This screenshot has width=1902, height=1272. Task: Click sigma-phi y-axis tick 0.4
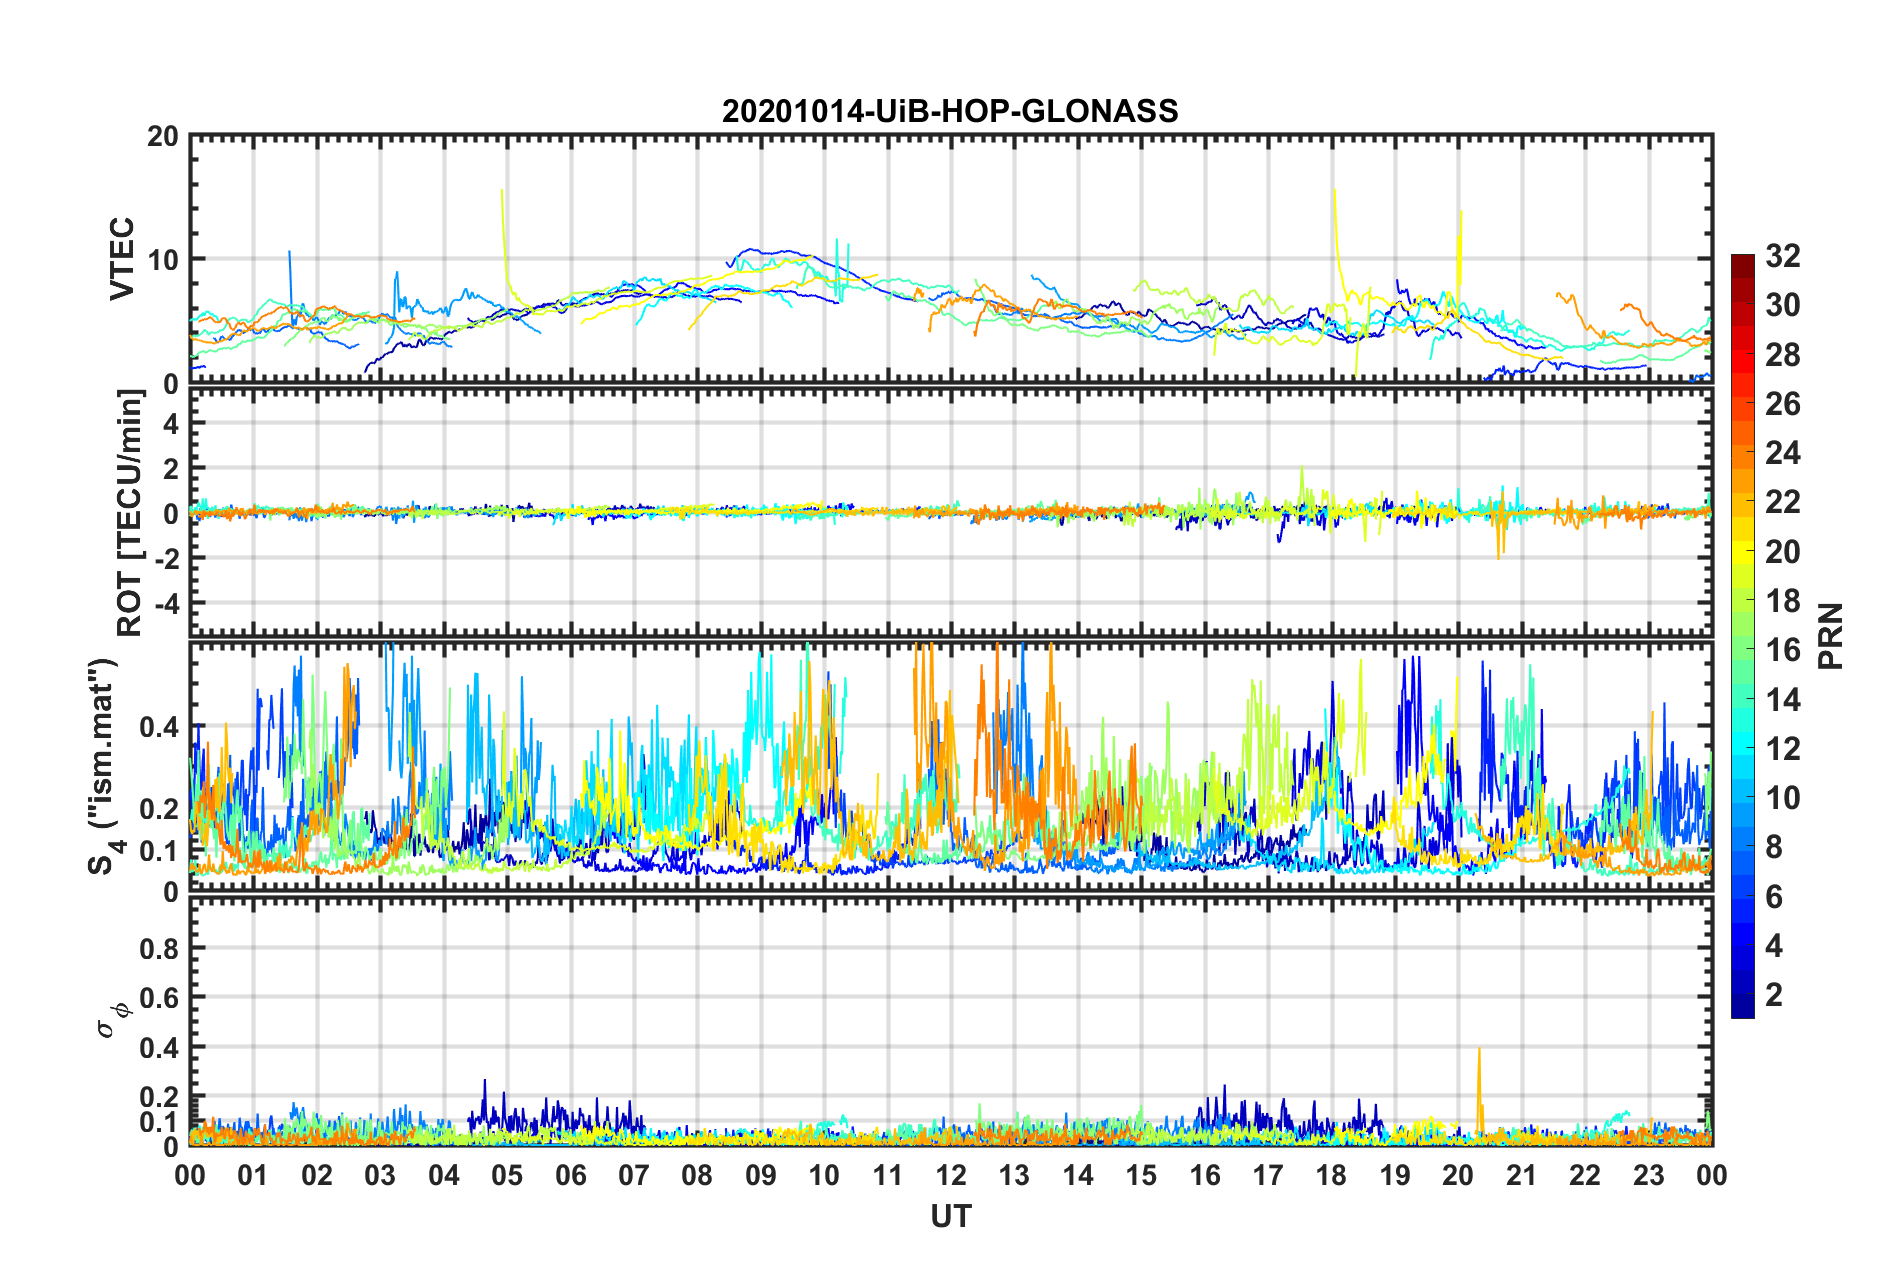pyautogui.click(x=160, y=1048)
